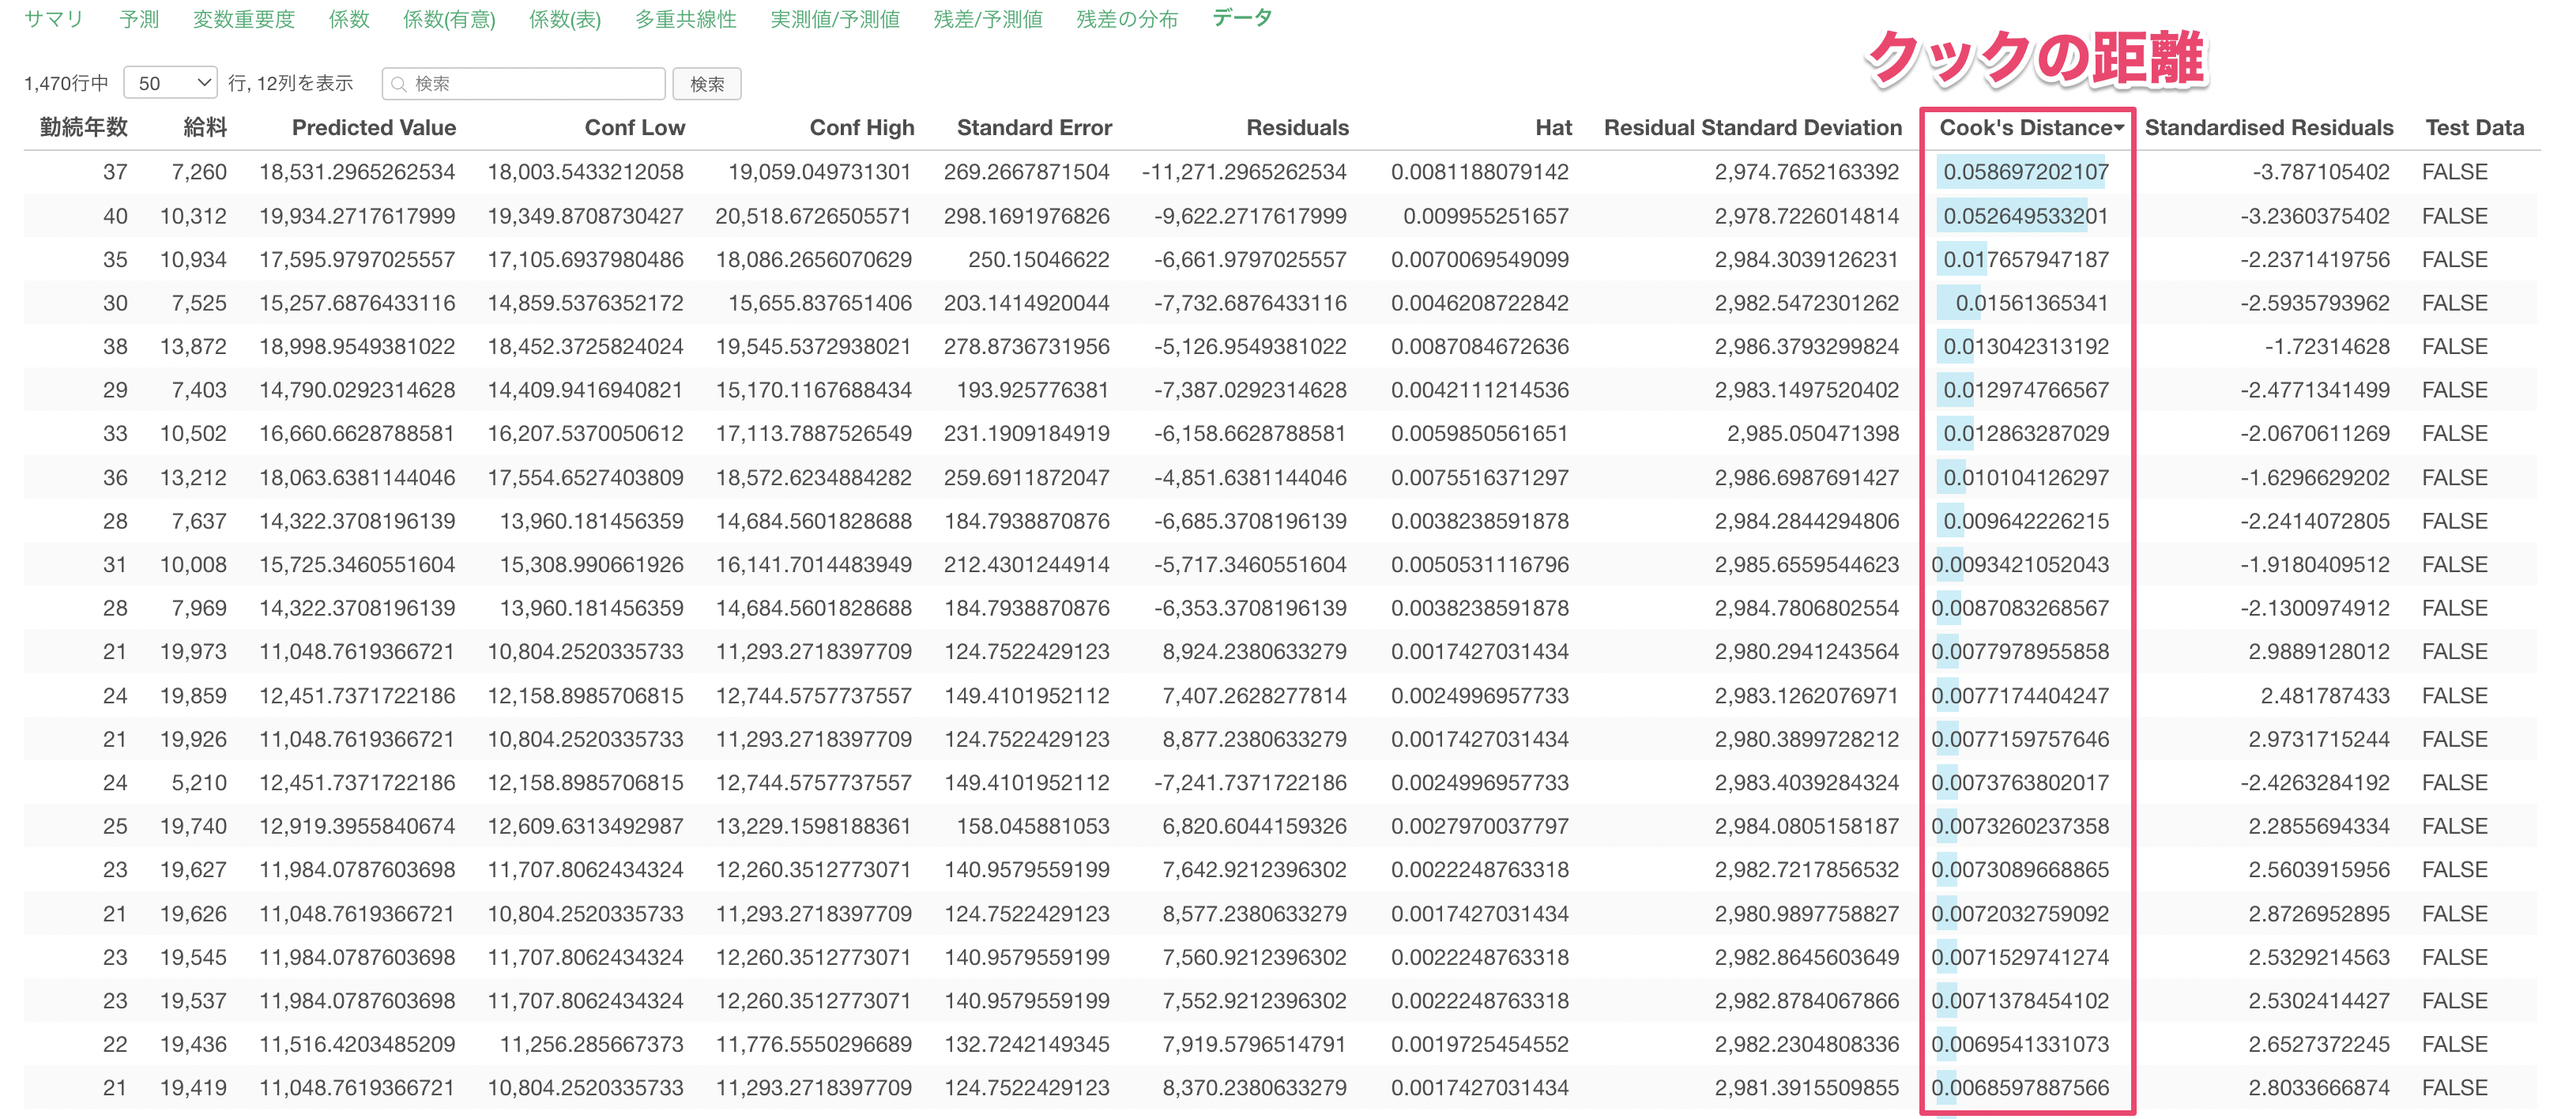Click salary cell 5,210
The width and height of the screenshot is (2576, 1119).
199,783
